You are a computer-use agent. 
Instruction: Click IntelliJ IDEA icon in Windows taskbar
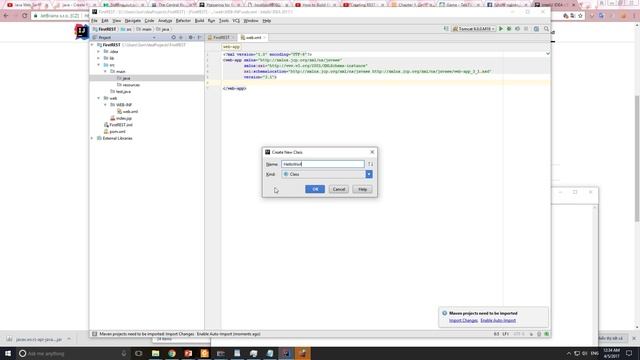[286, 353]
